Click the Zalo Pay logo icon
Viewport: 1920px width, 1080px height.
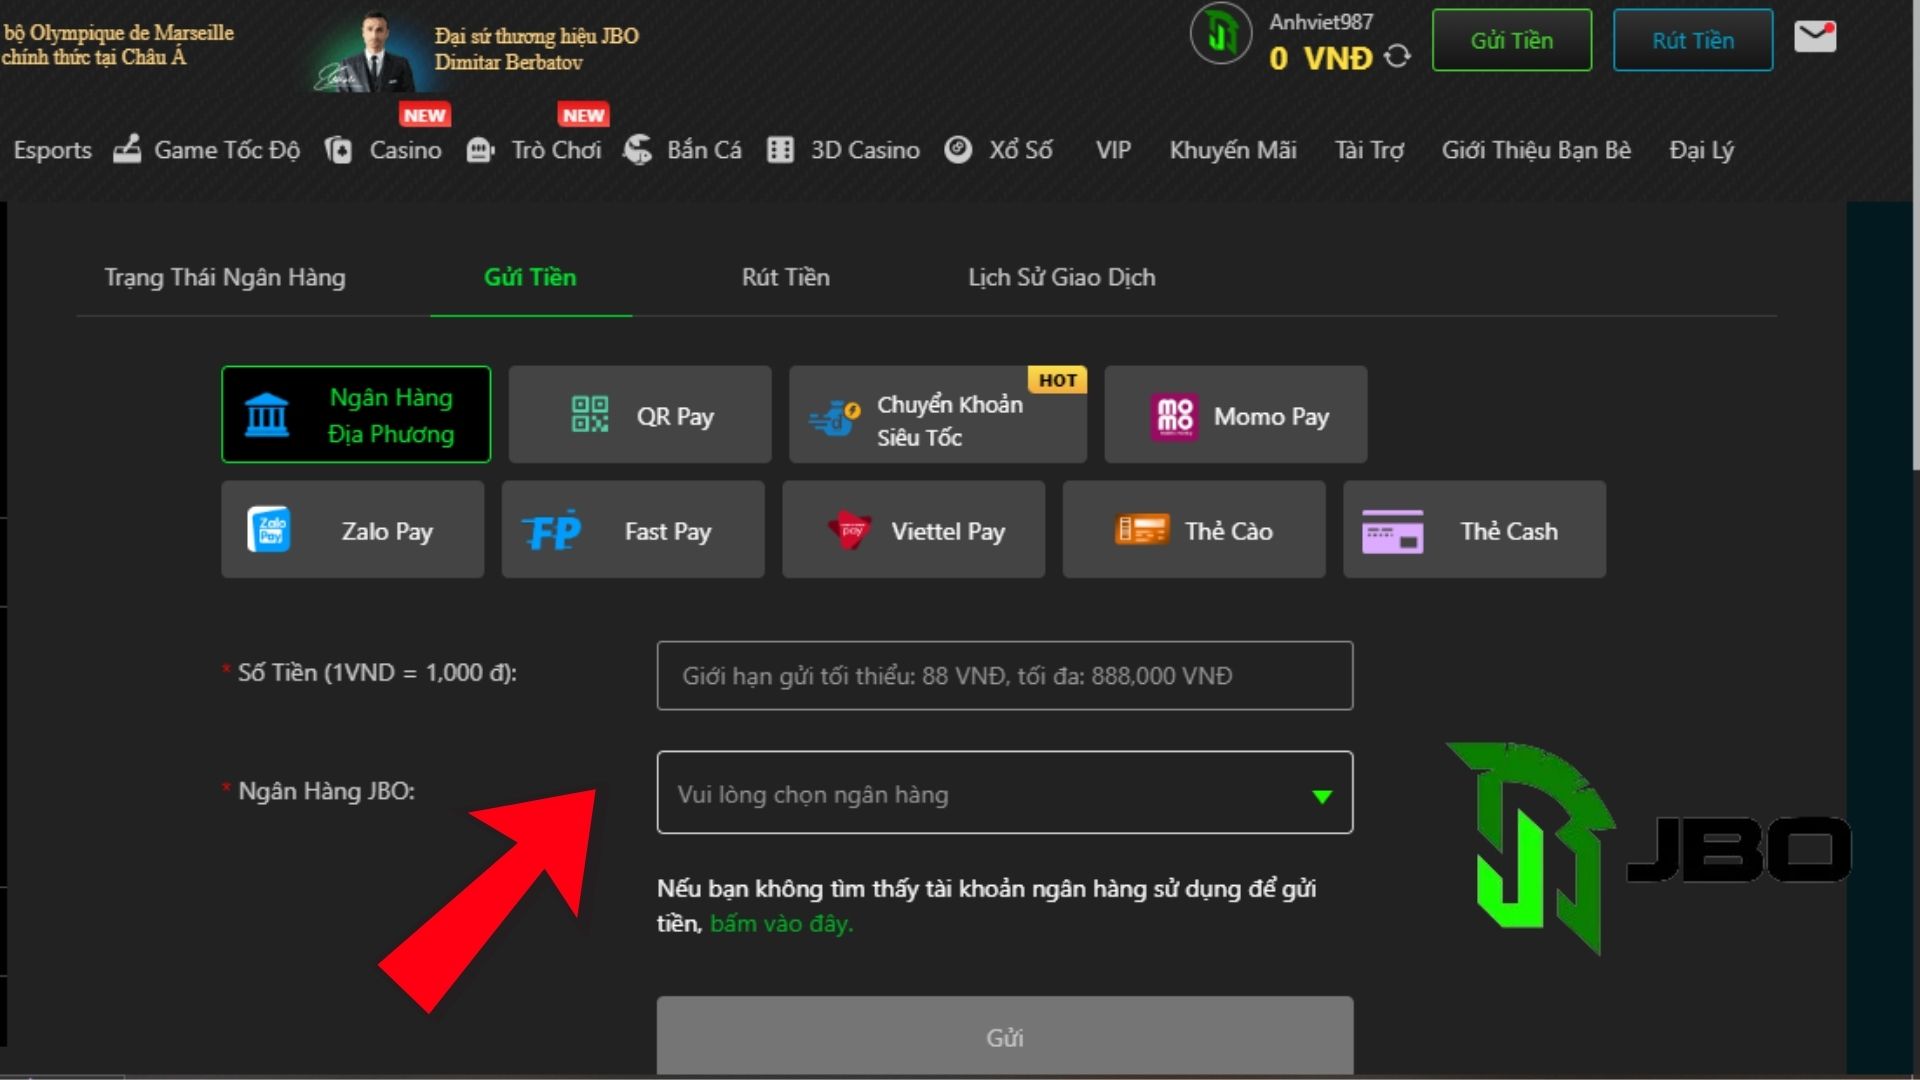tap(269, 530)
